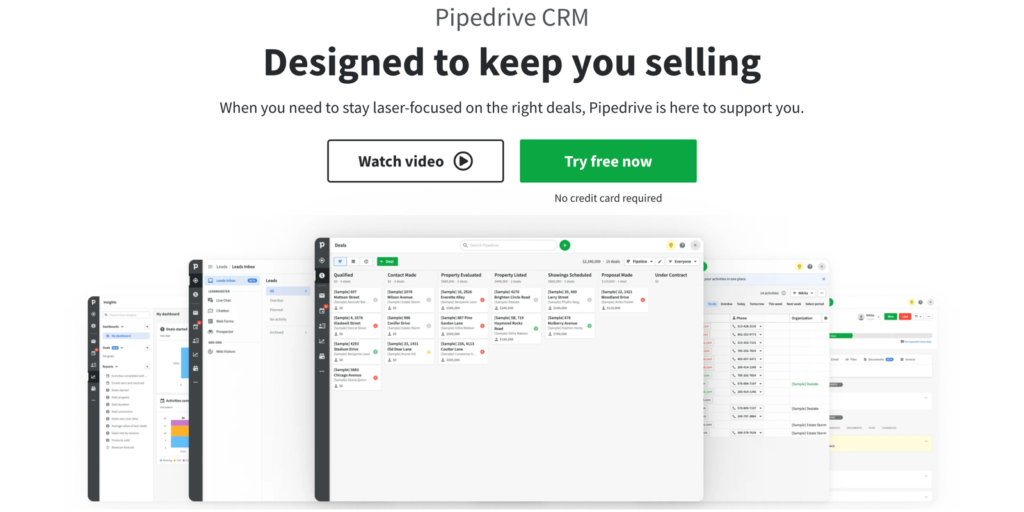
Task: Open the Everyone filter dropdown
Action: [683, 261]
